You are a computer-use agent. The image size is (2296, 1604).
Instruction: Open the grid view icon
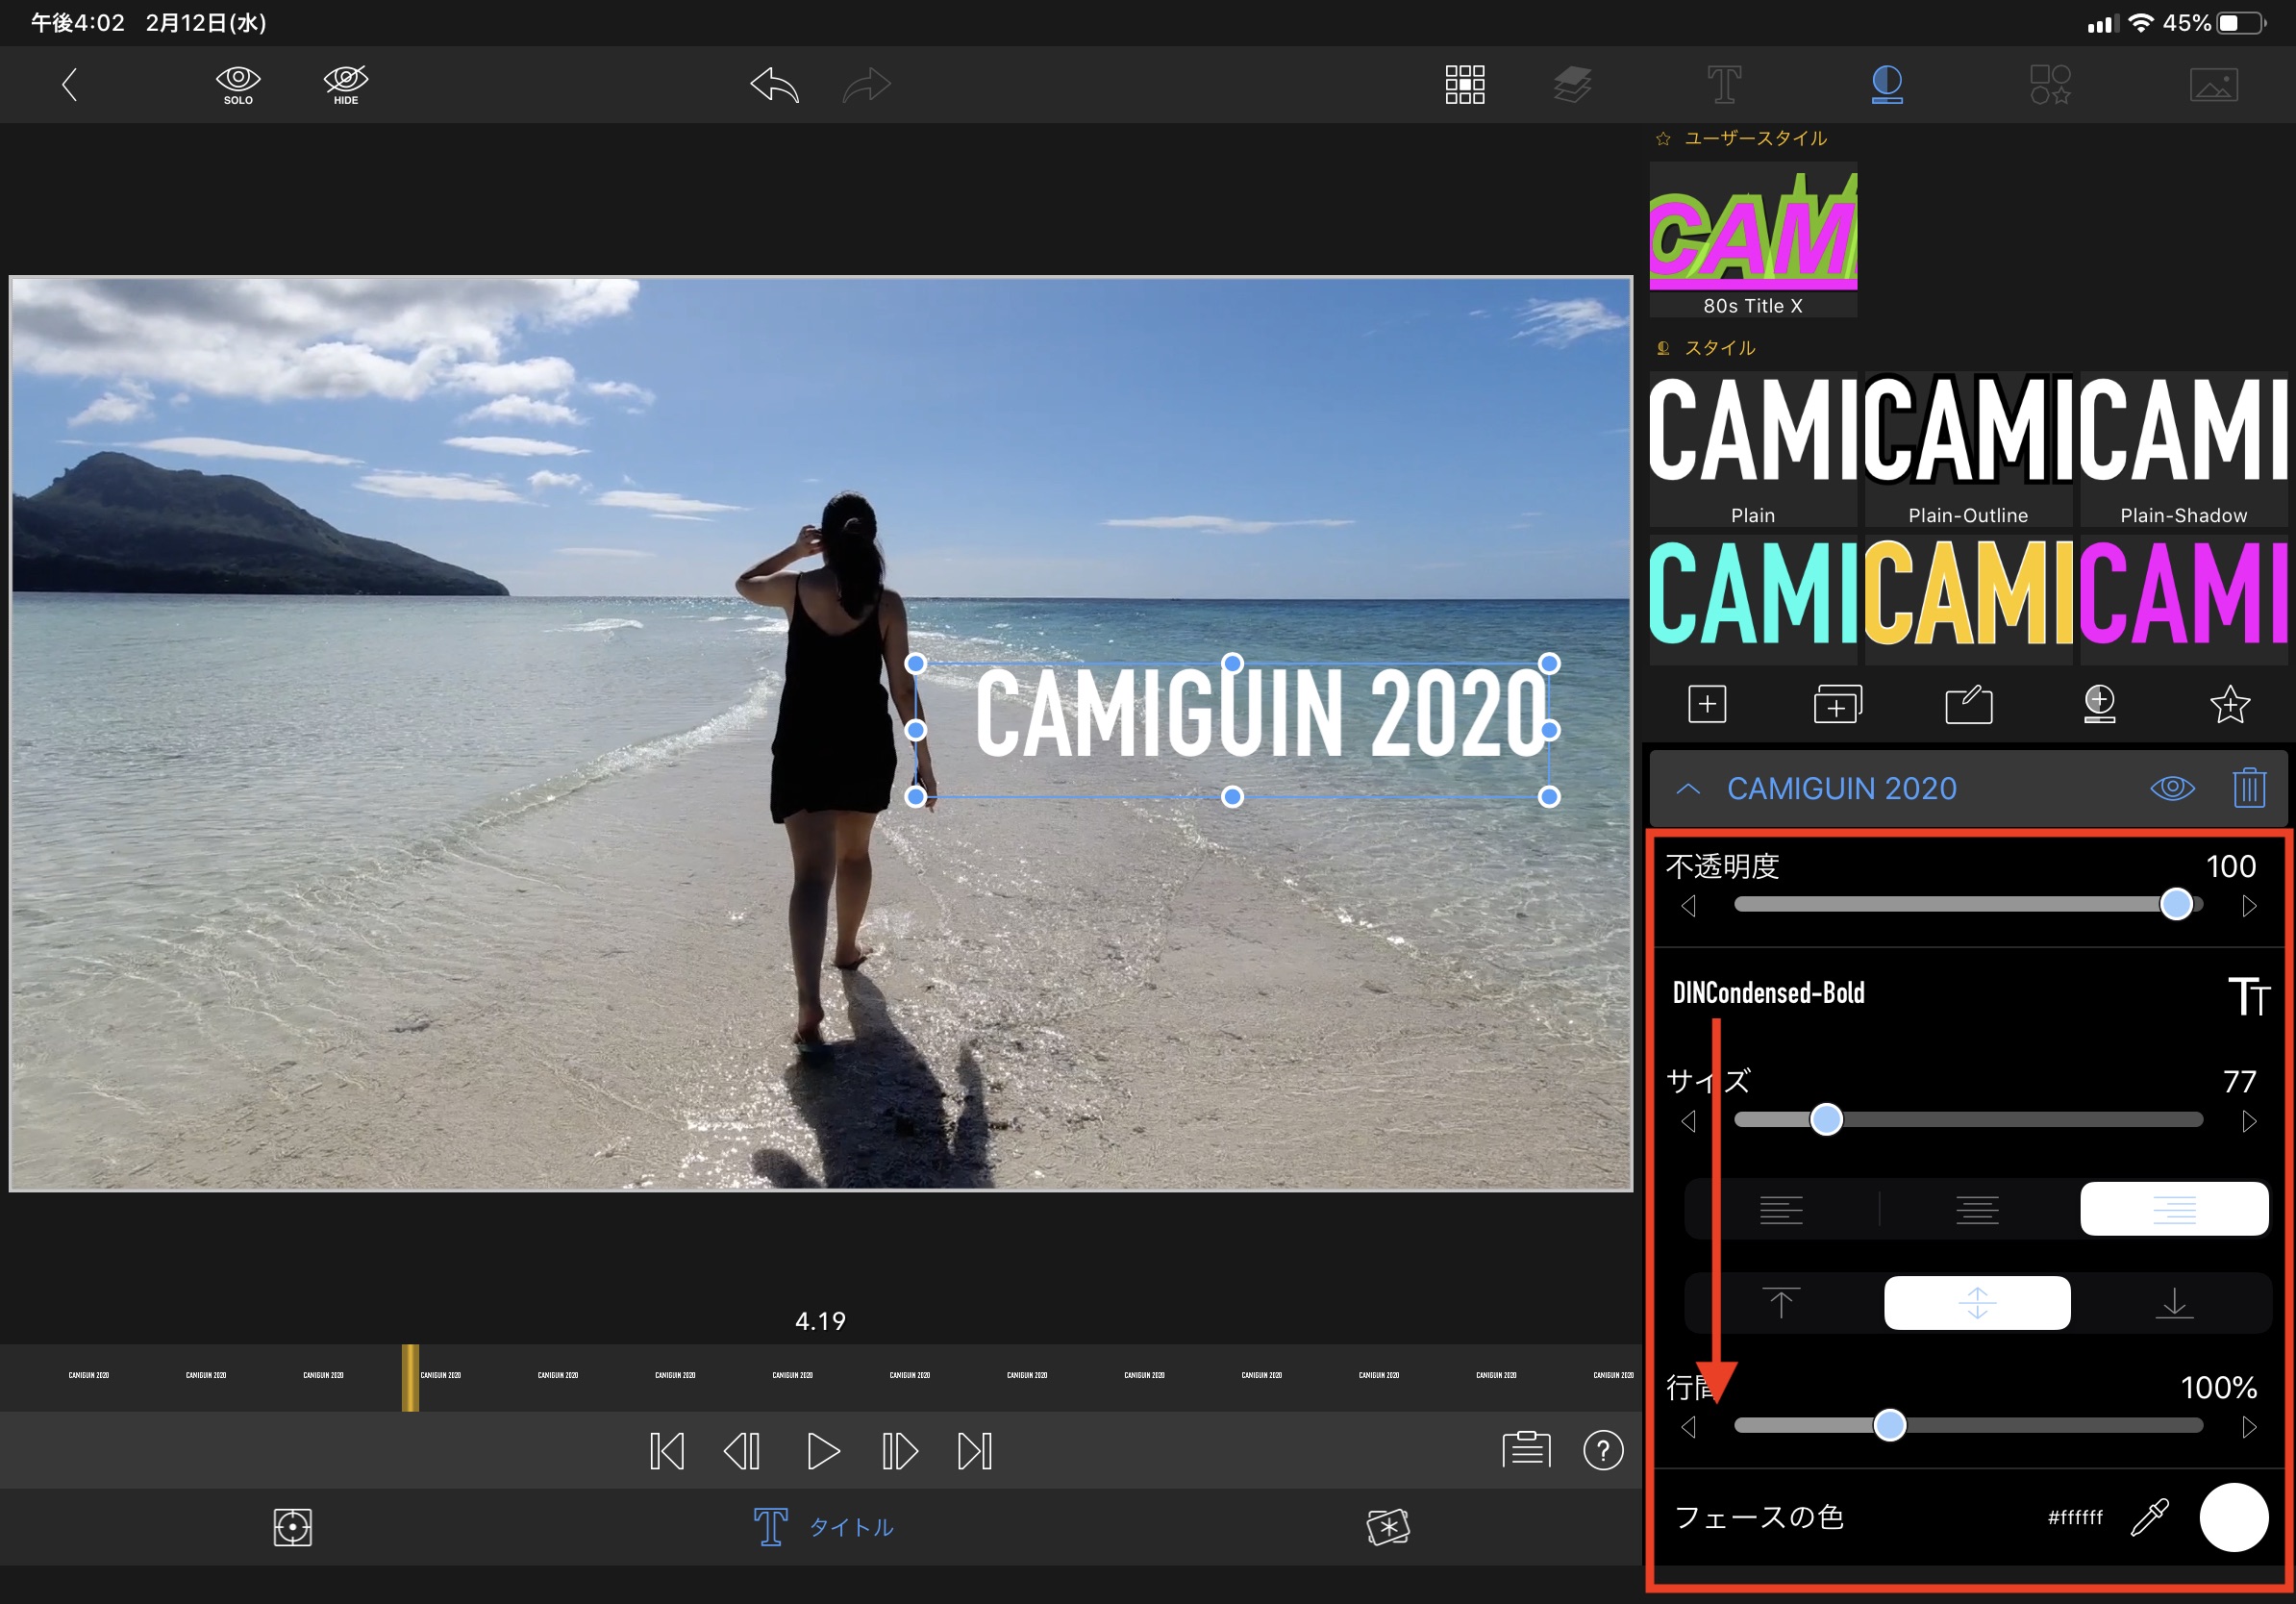pyautogui.click(x=1464, y=84)
